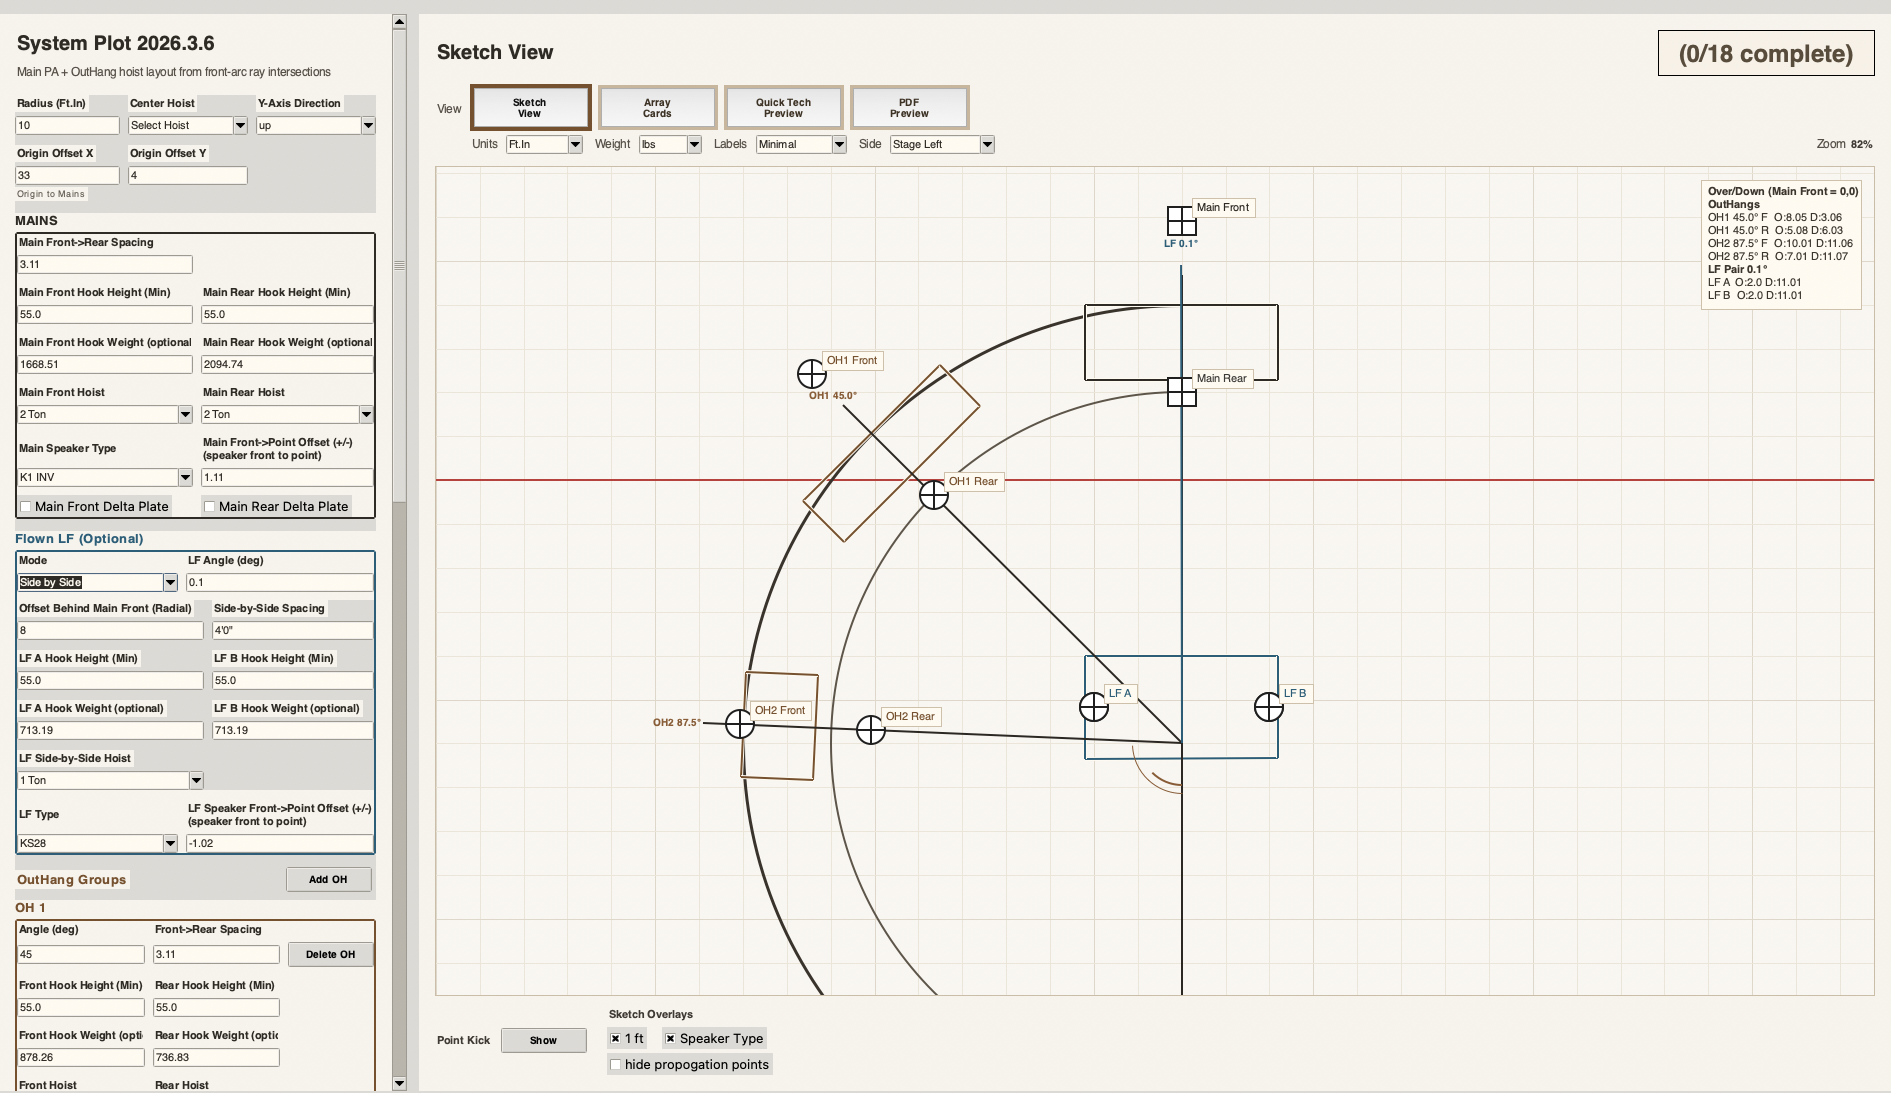Viewport: 1891px width, 1093px height.
Task: Click the Radius (Ft.In) input field
Action: [67, 125]
